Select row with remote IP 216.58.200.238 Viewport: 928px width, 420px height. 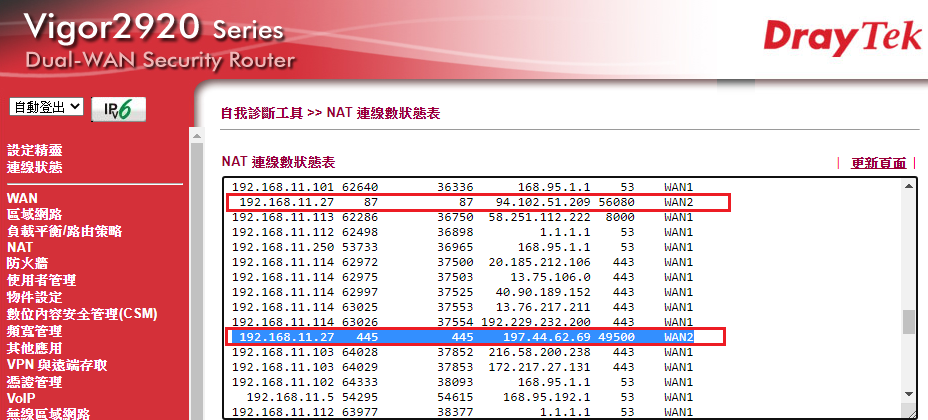click(462, 352)
